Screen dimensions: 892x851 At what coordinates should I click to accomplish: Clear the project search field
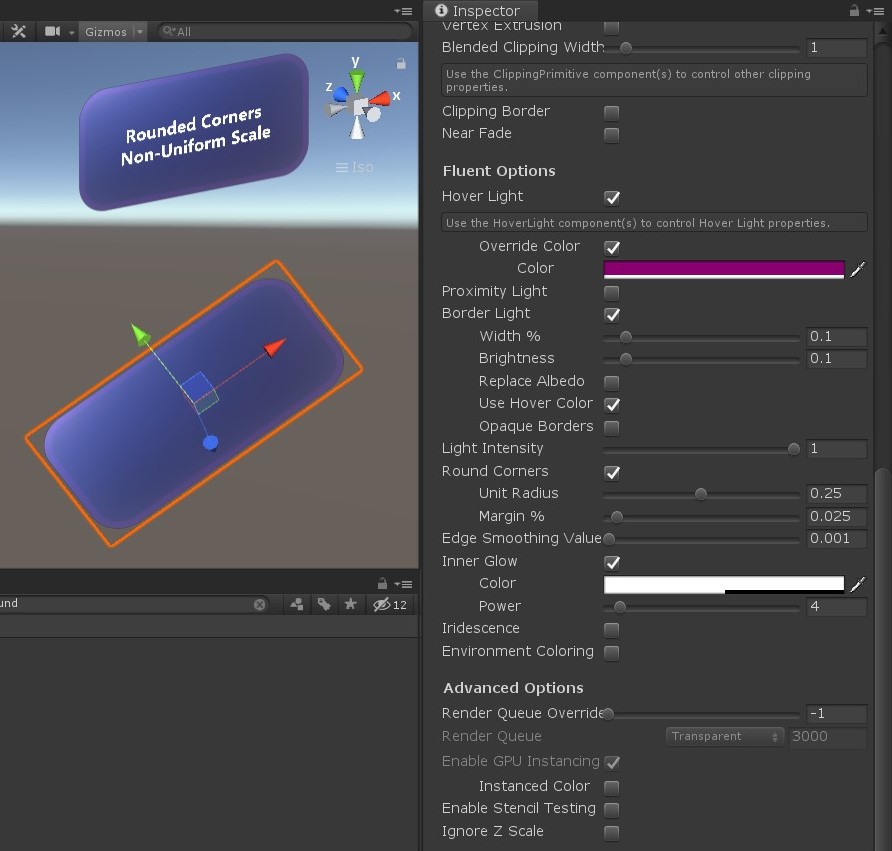pos(259,604)
